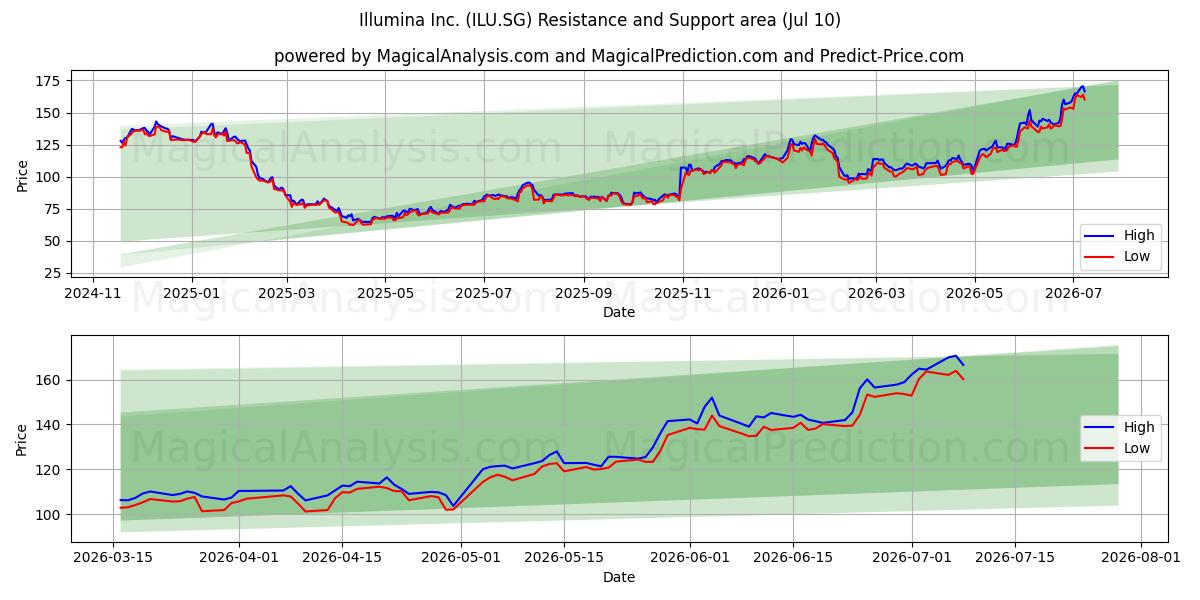Viewport: 1200px width, 600px height.
Task: Click the '2026-06-15' x-axis label
Action: [x=794, y=558]
